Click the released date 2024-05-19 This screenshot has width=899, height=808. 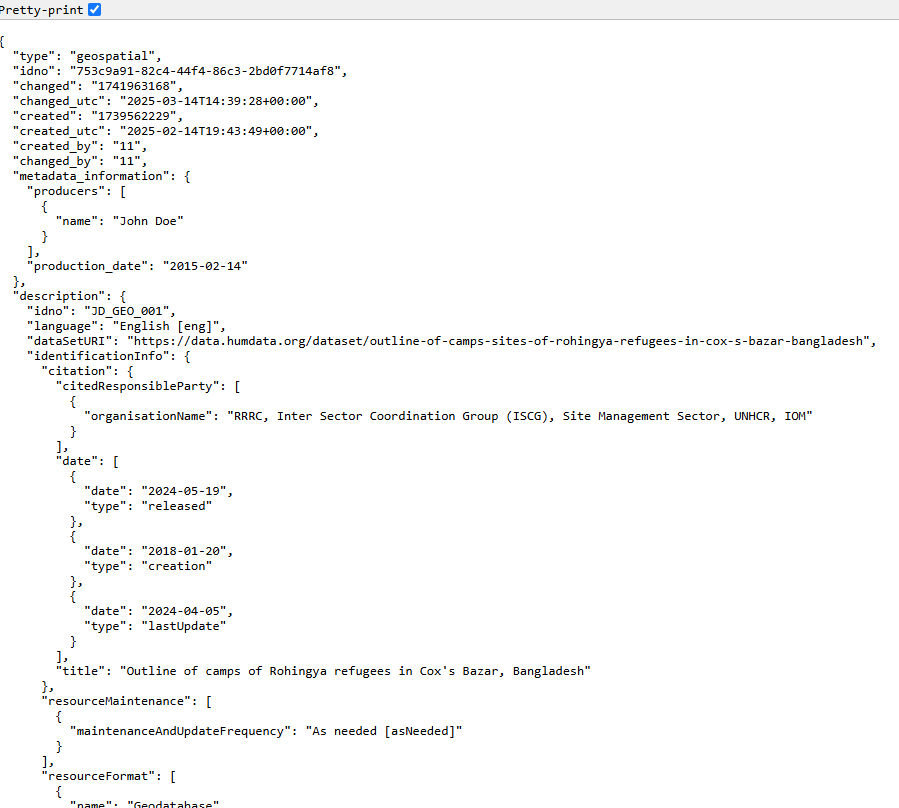coord(187,491)
